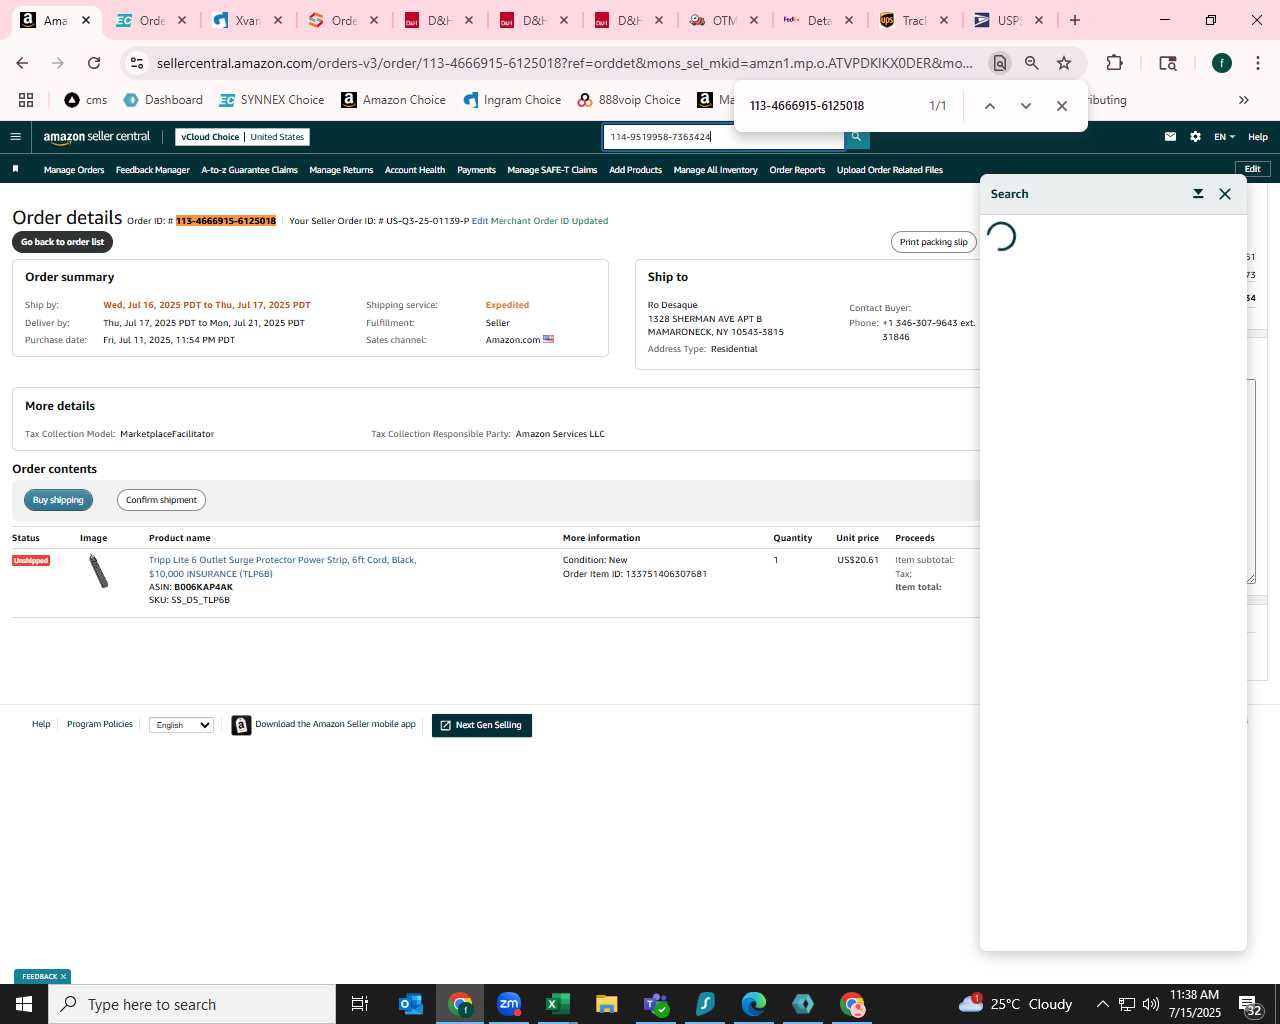Click the FEEDBACK tab close icon
The width and height of the screenshot is (1280, 1024).
pyautogui.click(x=63, y=977)
